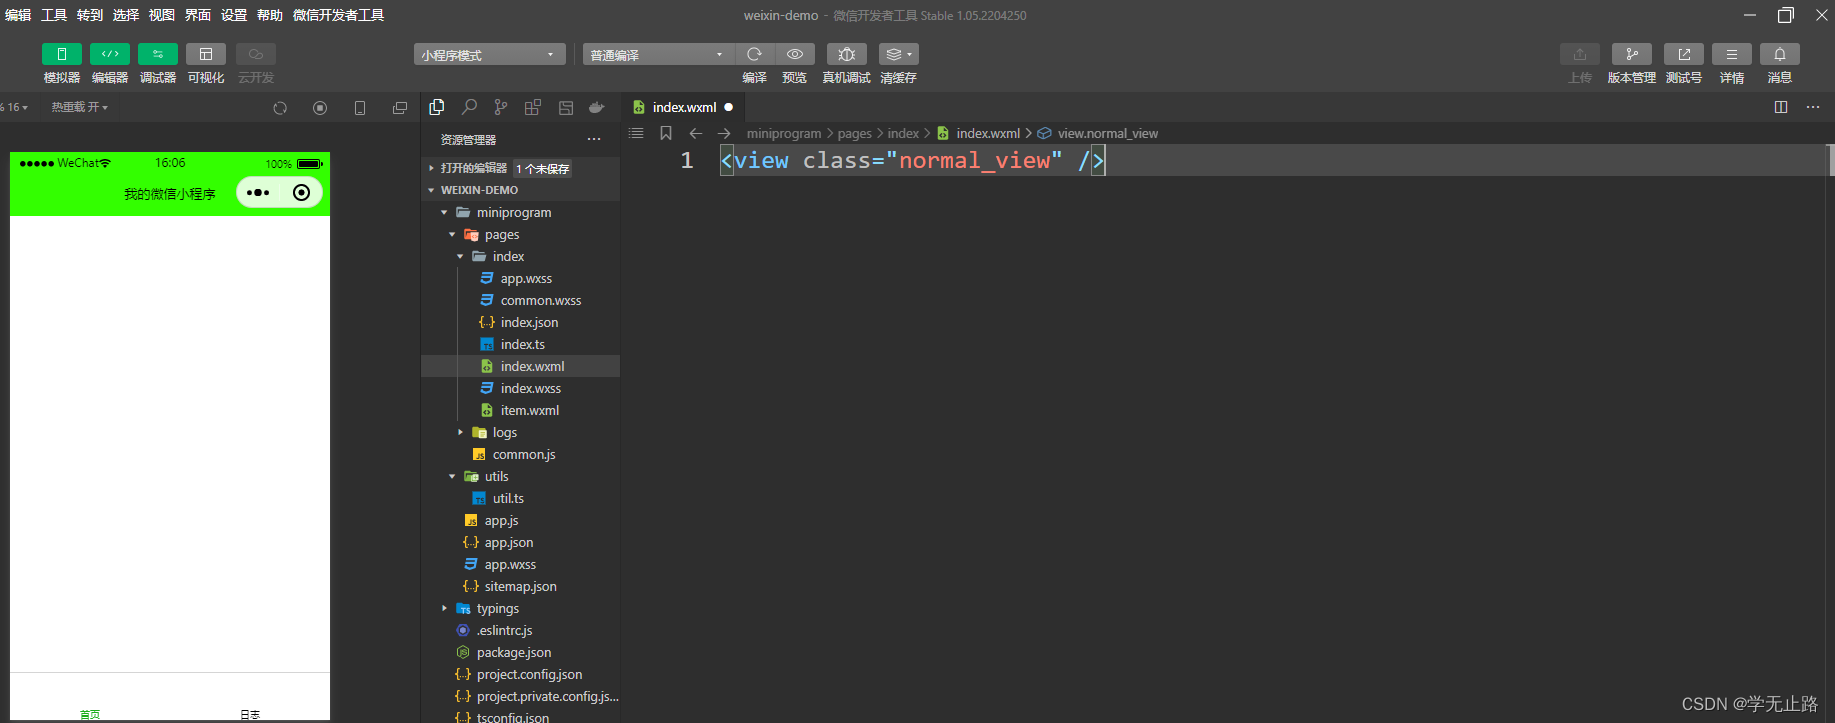Toggle the 调试器 debugger panel button

[x=158, y=54]
